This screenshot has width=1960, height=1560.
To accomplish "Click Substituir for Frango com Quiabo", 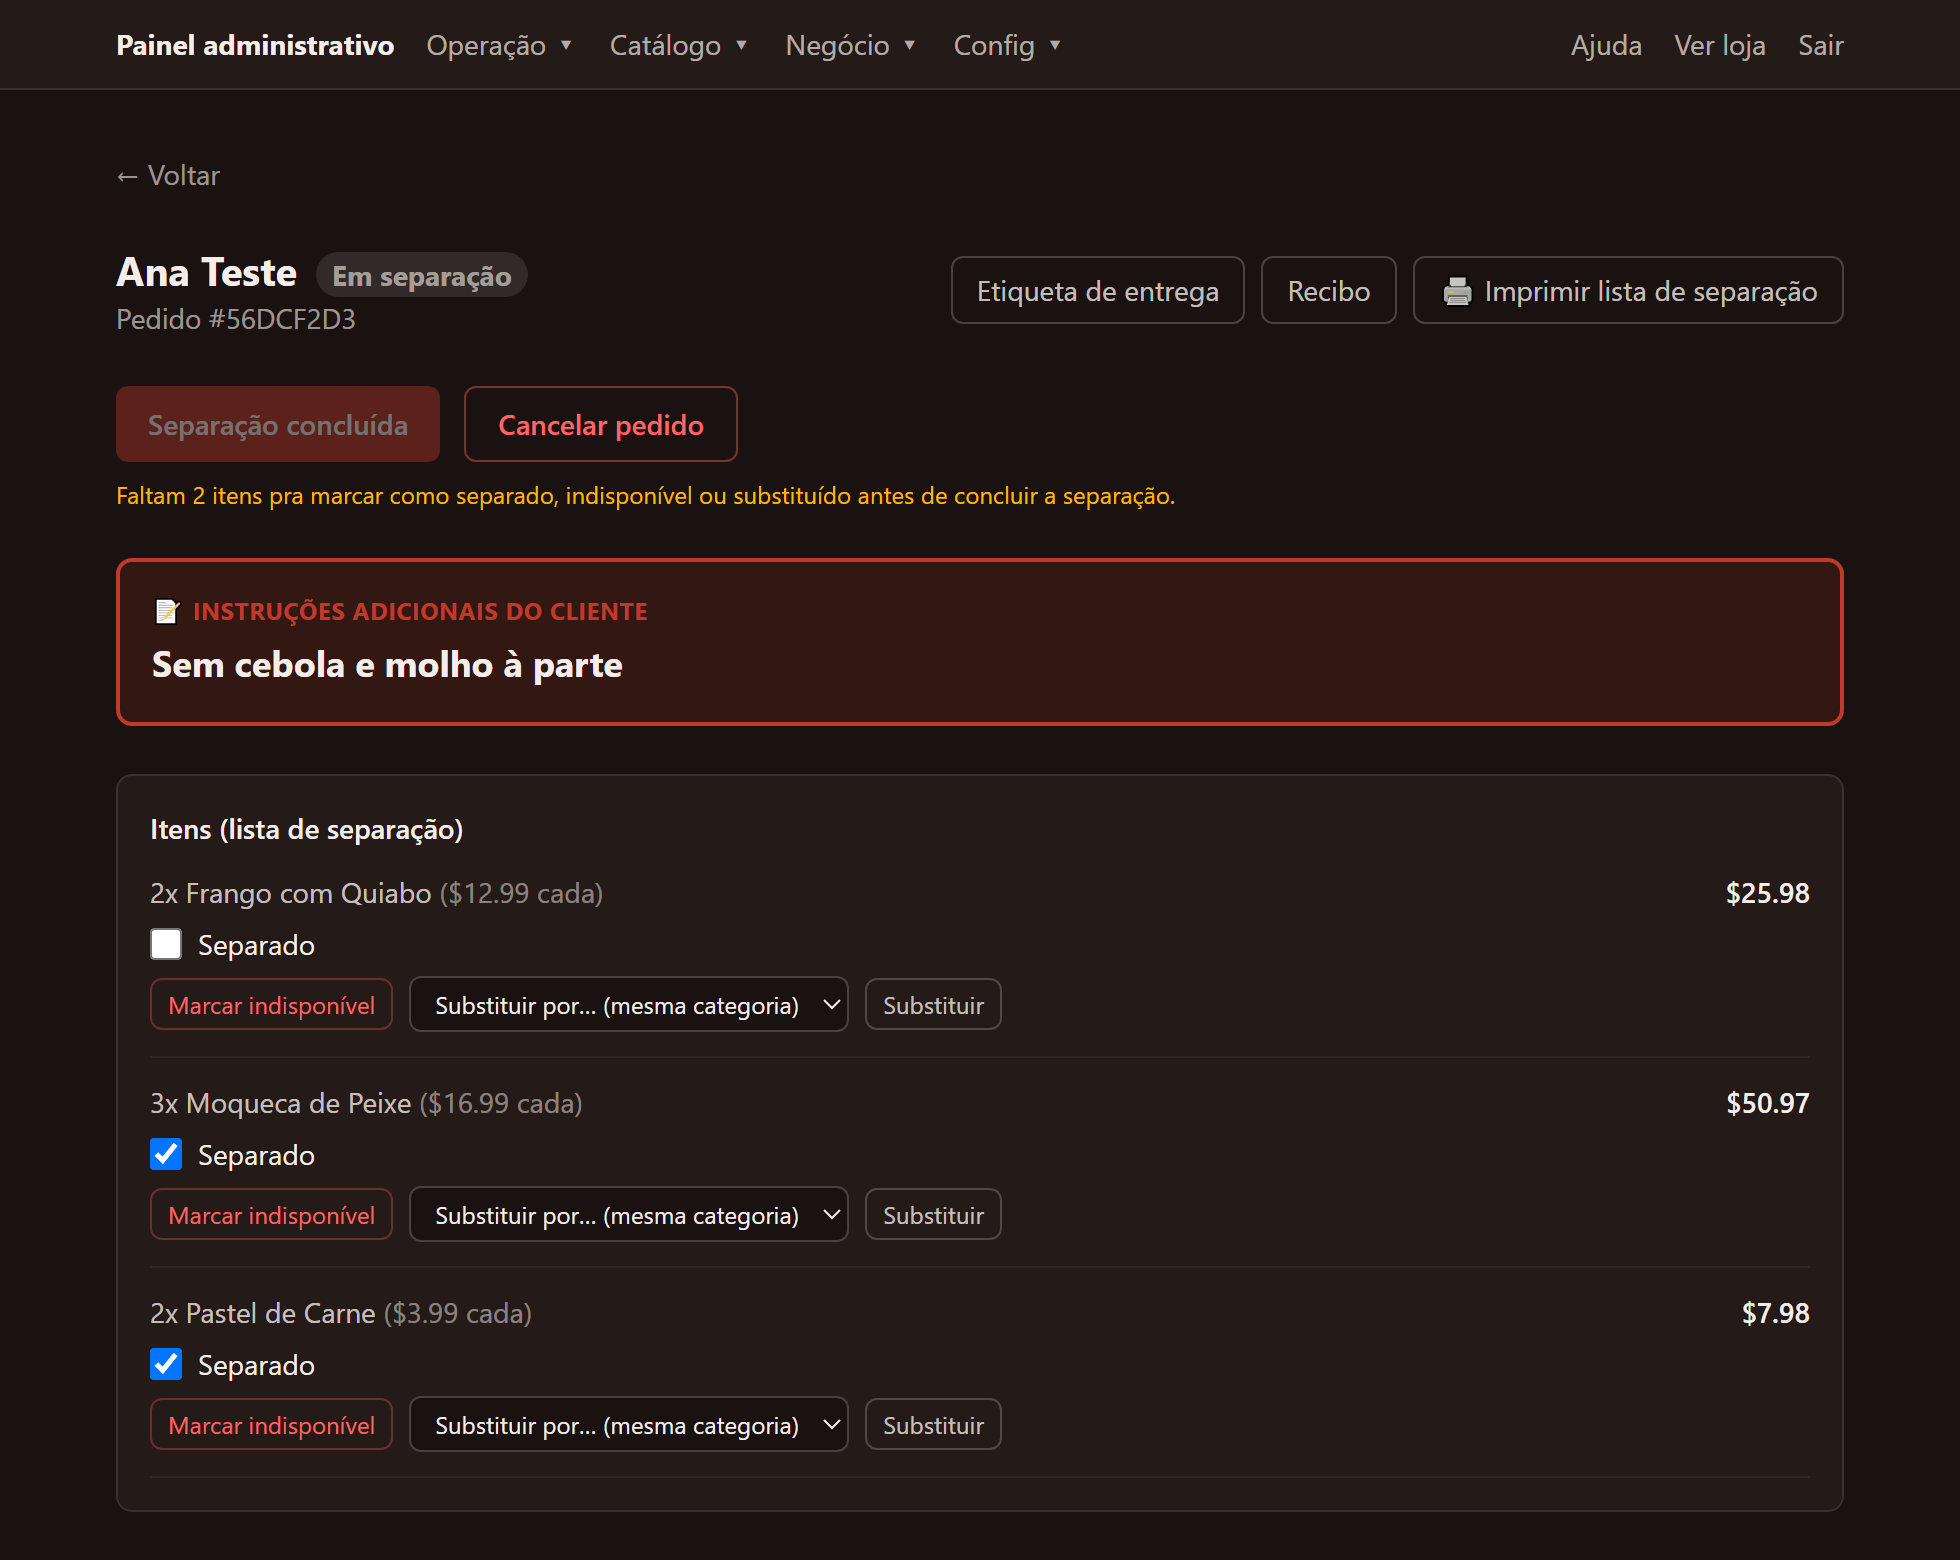I will (933, 1005).
